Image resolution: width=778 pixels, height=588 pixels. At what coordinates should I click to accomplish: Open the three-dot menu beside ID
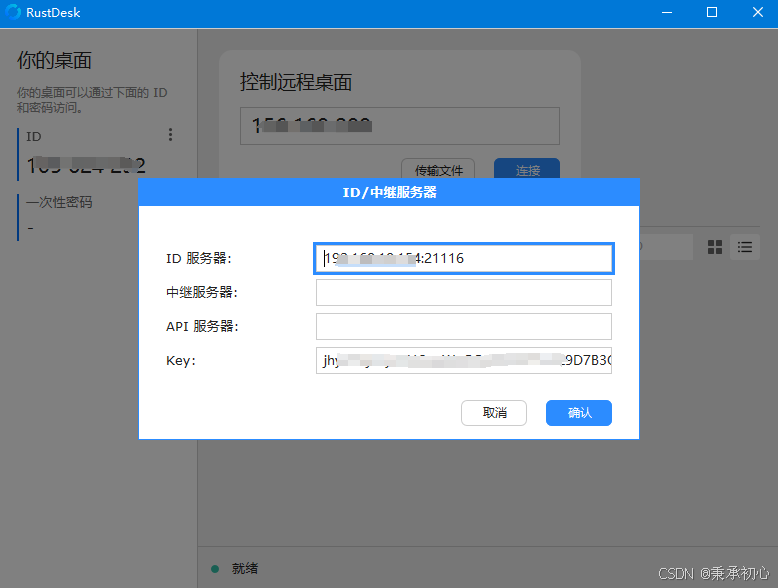[170, 135]
